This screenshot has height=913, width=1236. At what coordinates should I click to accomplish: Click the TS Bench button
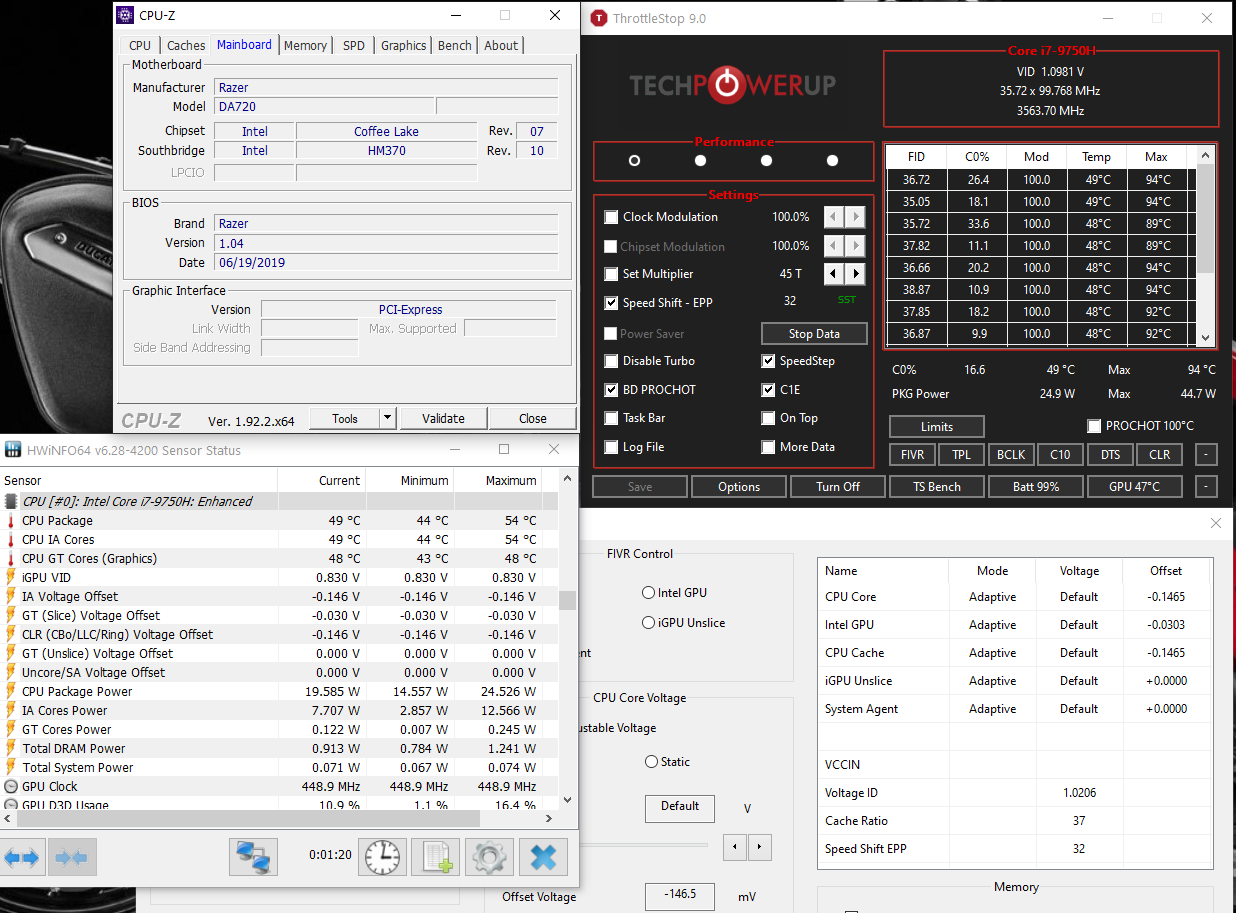point(937,487)
